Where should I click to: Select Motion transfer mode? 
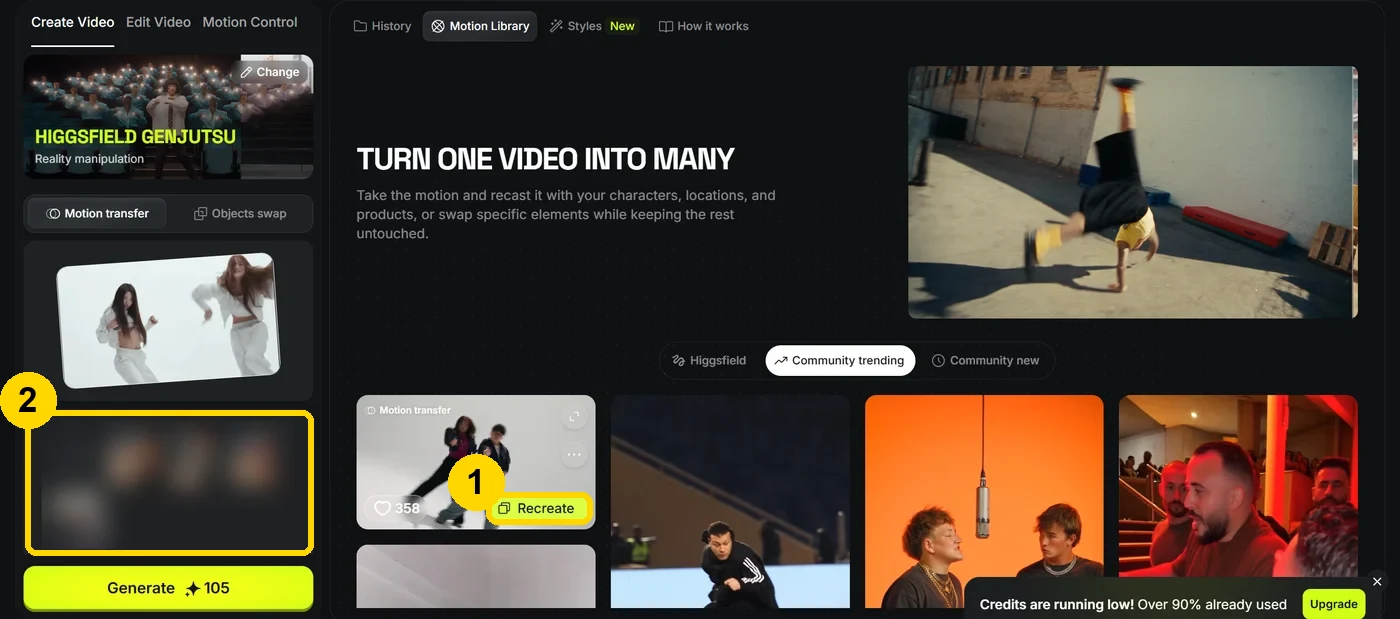pos(98,213)
